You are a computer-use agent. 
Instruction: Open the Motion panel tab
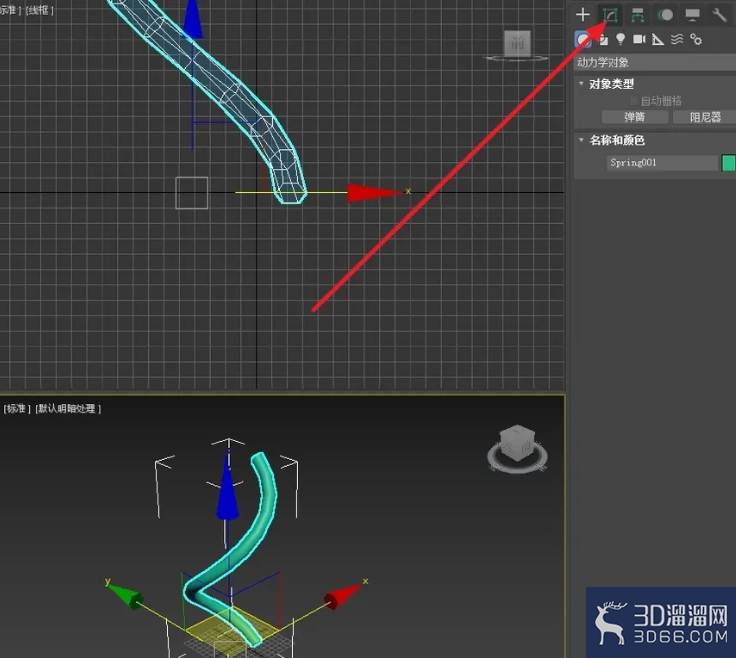point(665,15)
